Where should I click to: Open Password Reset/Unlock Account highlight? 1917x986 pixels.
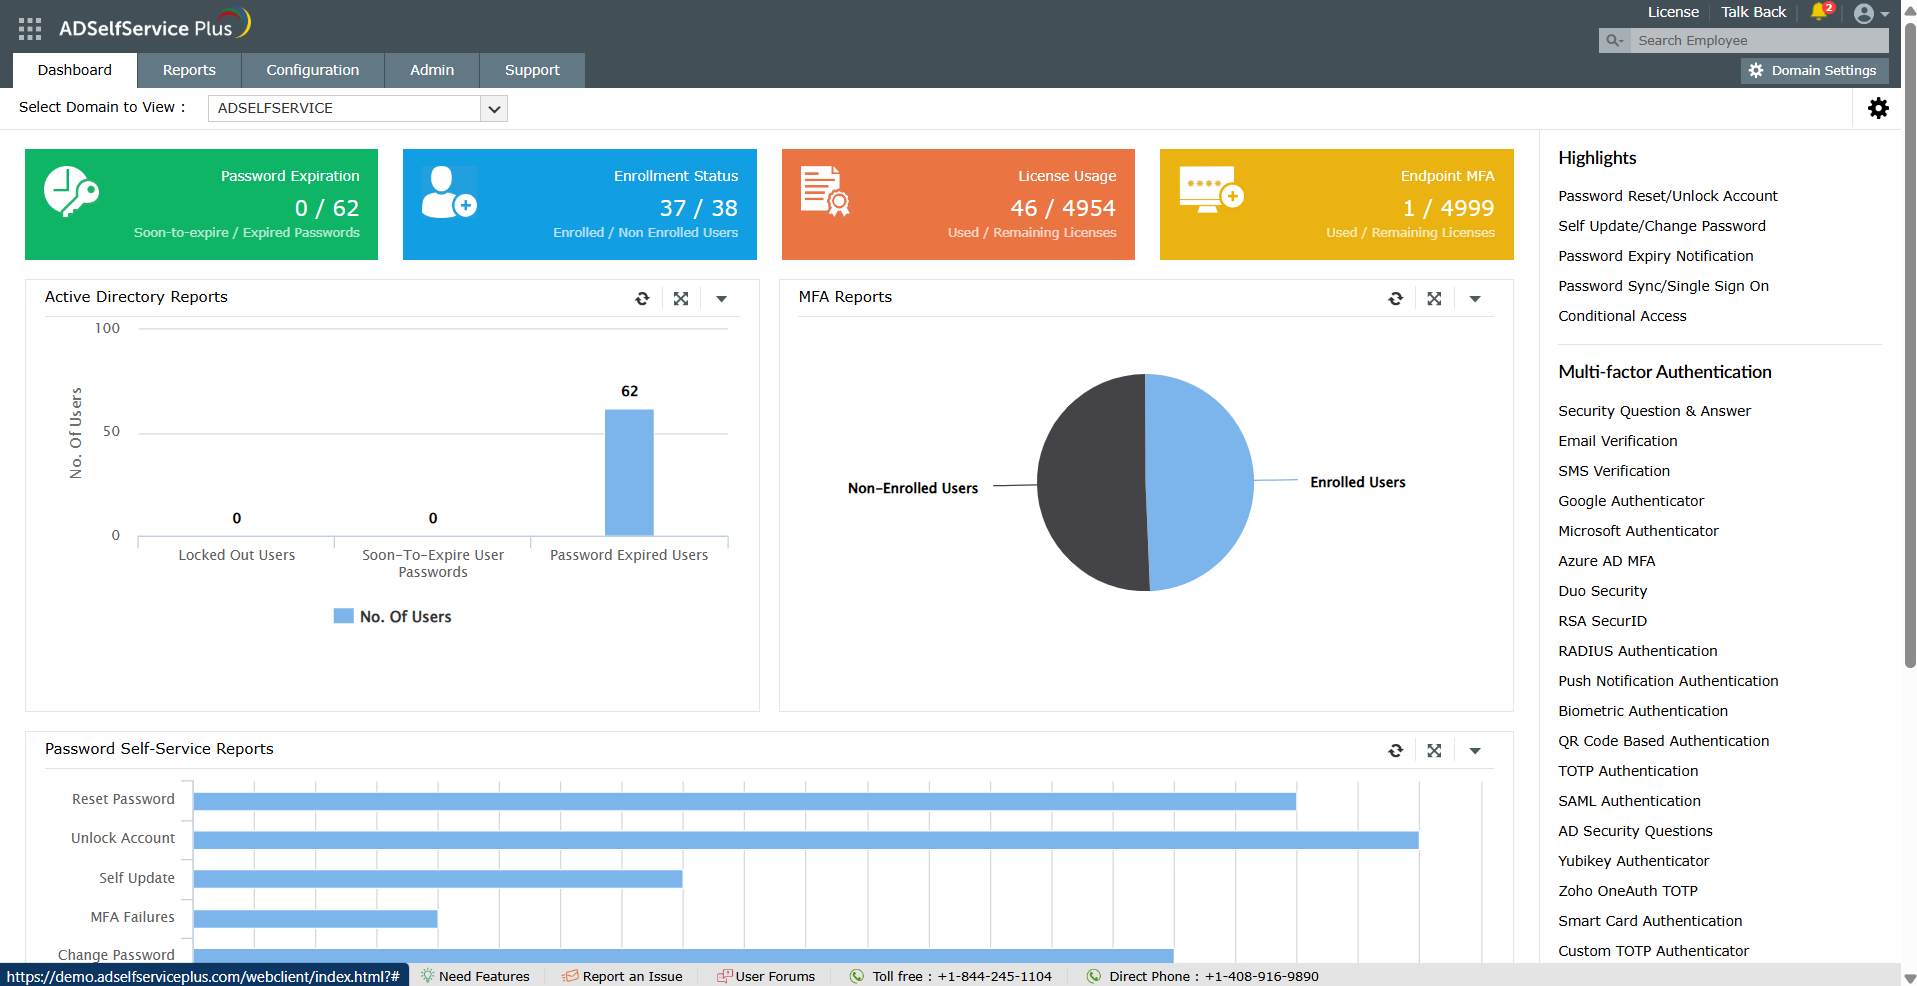pyautogui.click(x=1668, y=196)
